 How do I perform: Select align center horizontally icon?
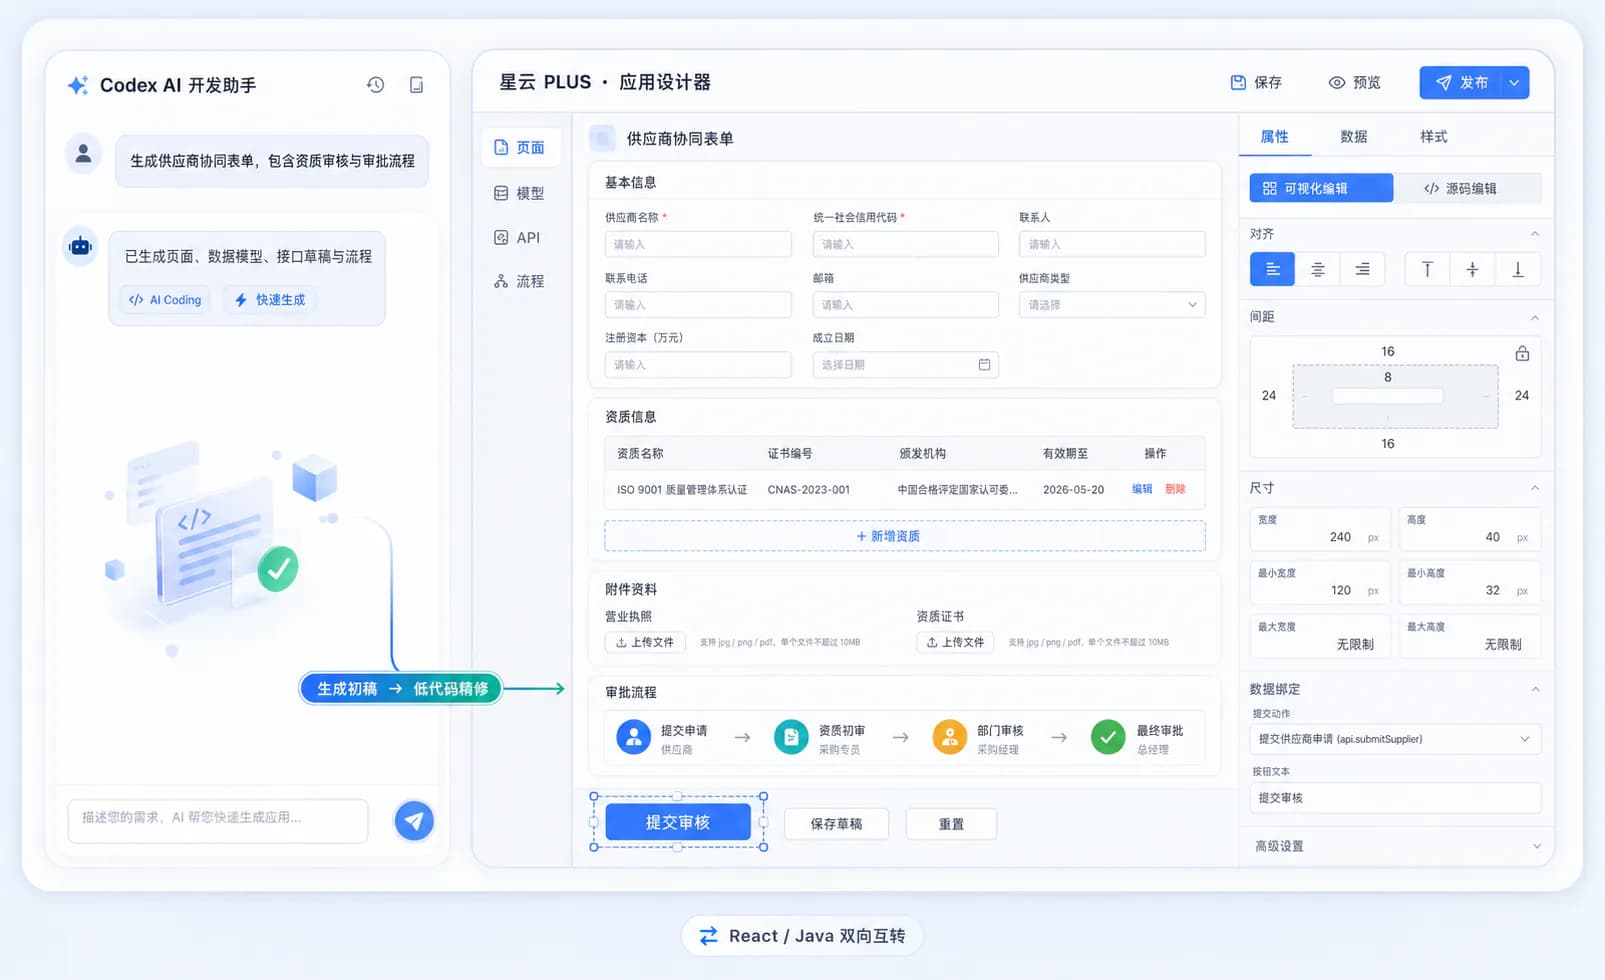click(1318, 269)
